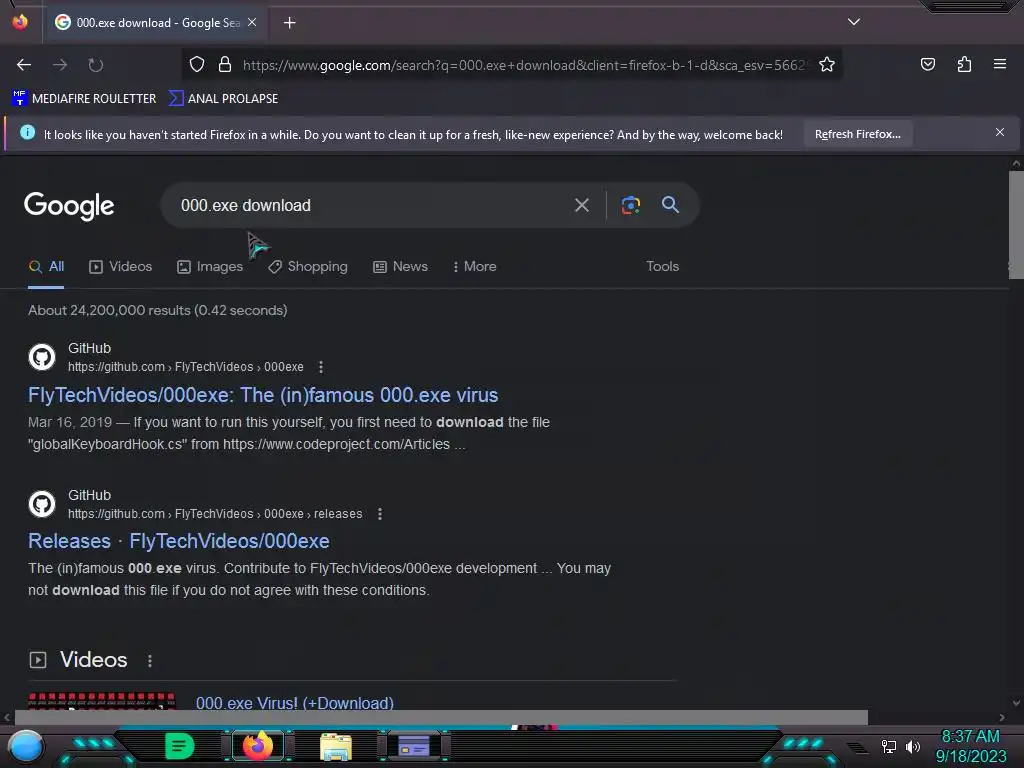Click the Google logo
Image resolution: width=1024 pixels, height=768 pixels.
coord(69,206)
